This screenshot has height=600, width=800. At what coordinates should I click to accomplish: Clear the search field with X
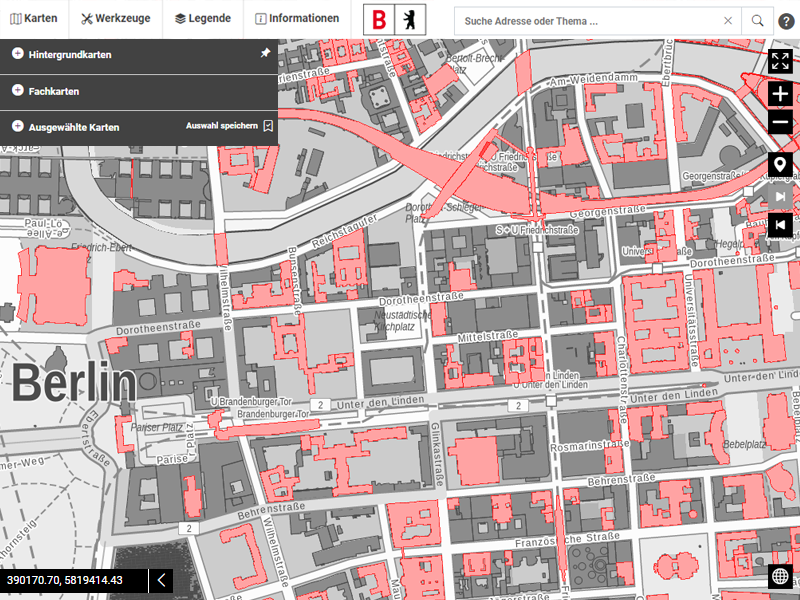click(728, 21)
